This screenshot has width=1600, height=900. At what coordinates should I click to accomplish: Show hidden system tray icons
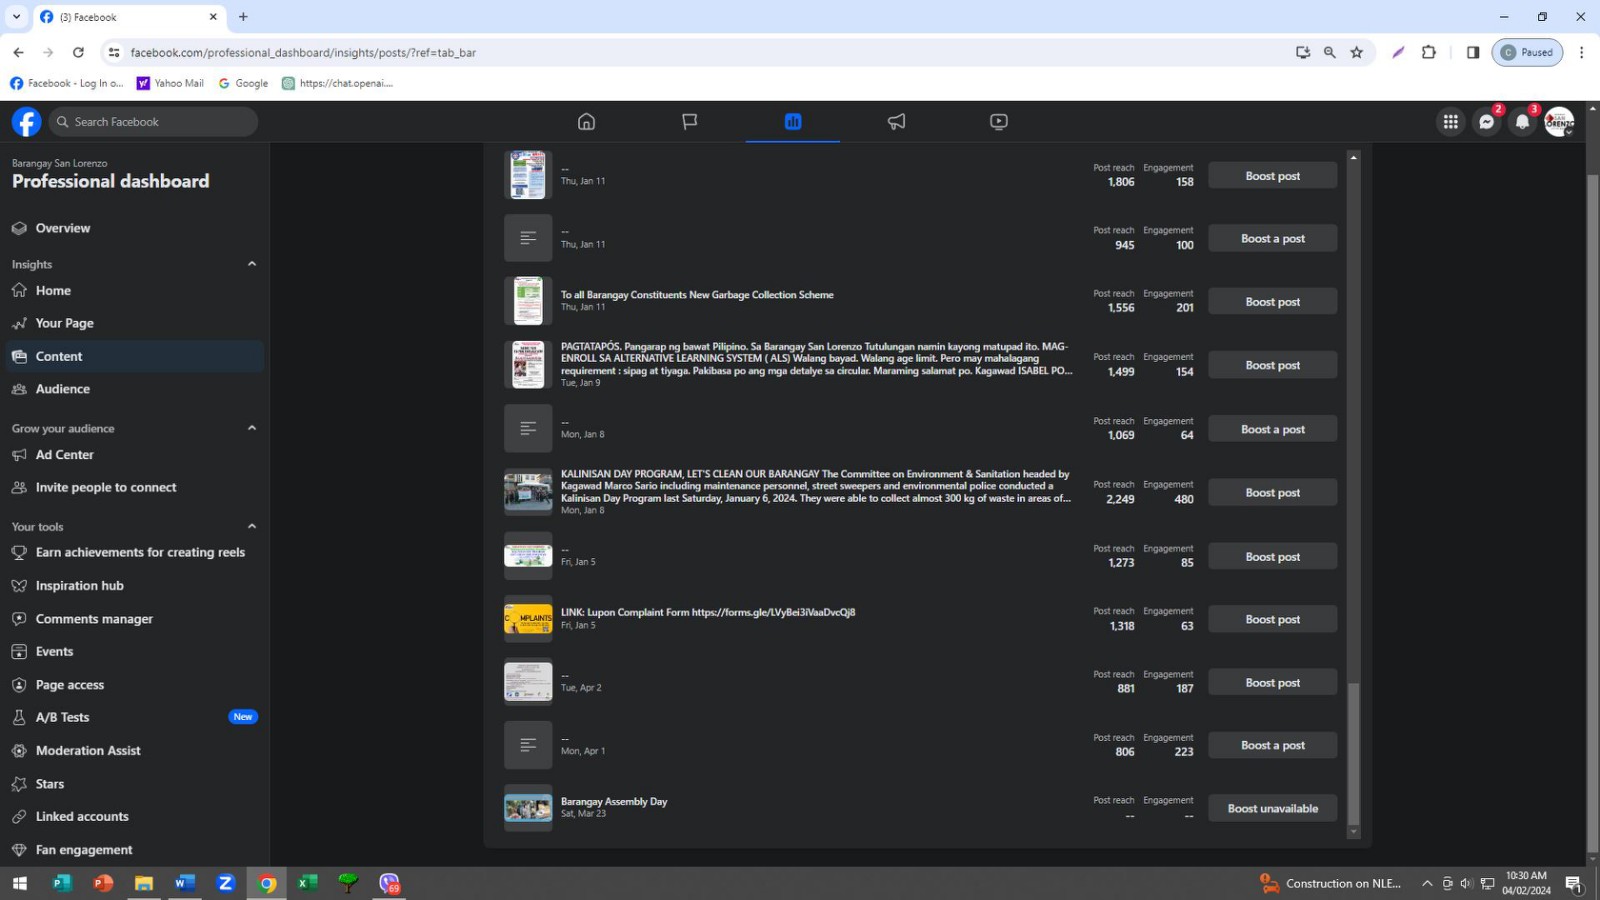(1427, 883)
